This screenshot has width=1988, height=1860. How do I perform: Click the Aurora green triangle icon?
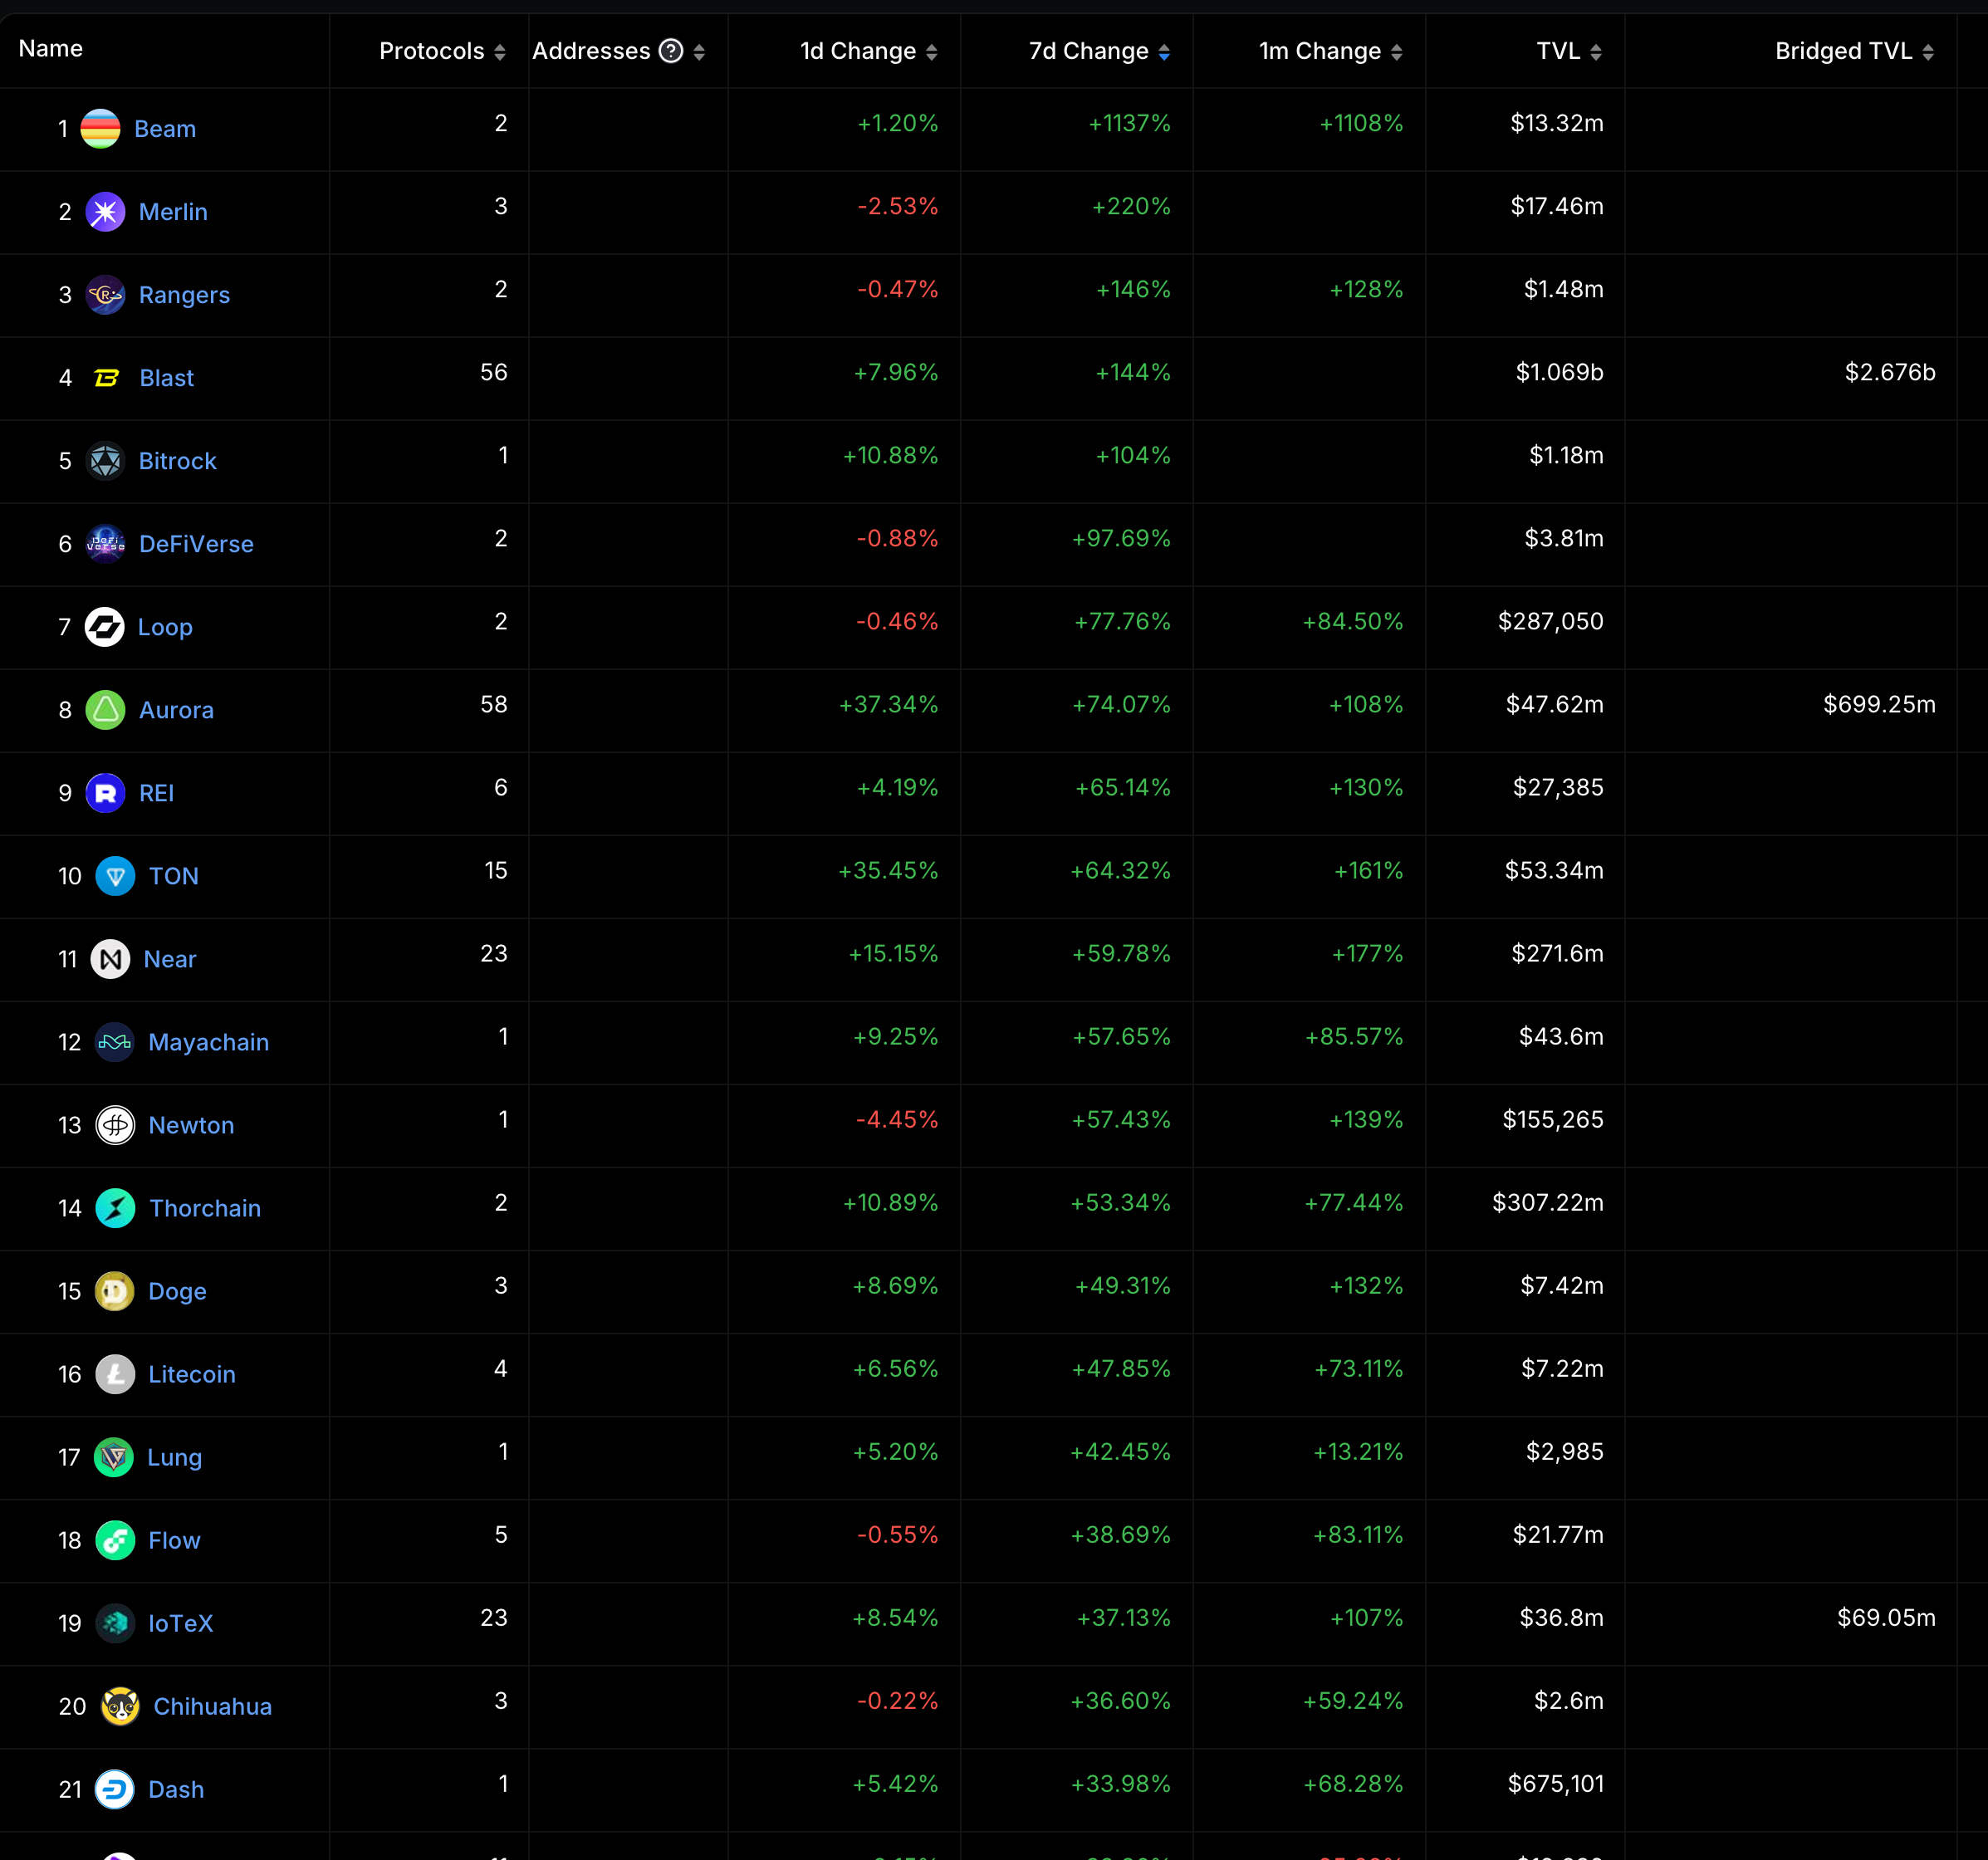pos(105,710)
